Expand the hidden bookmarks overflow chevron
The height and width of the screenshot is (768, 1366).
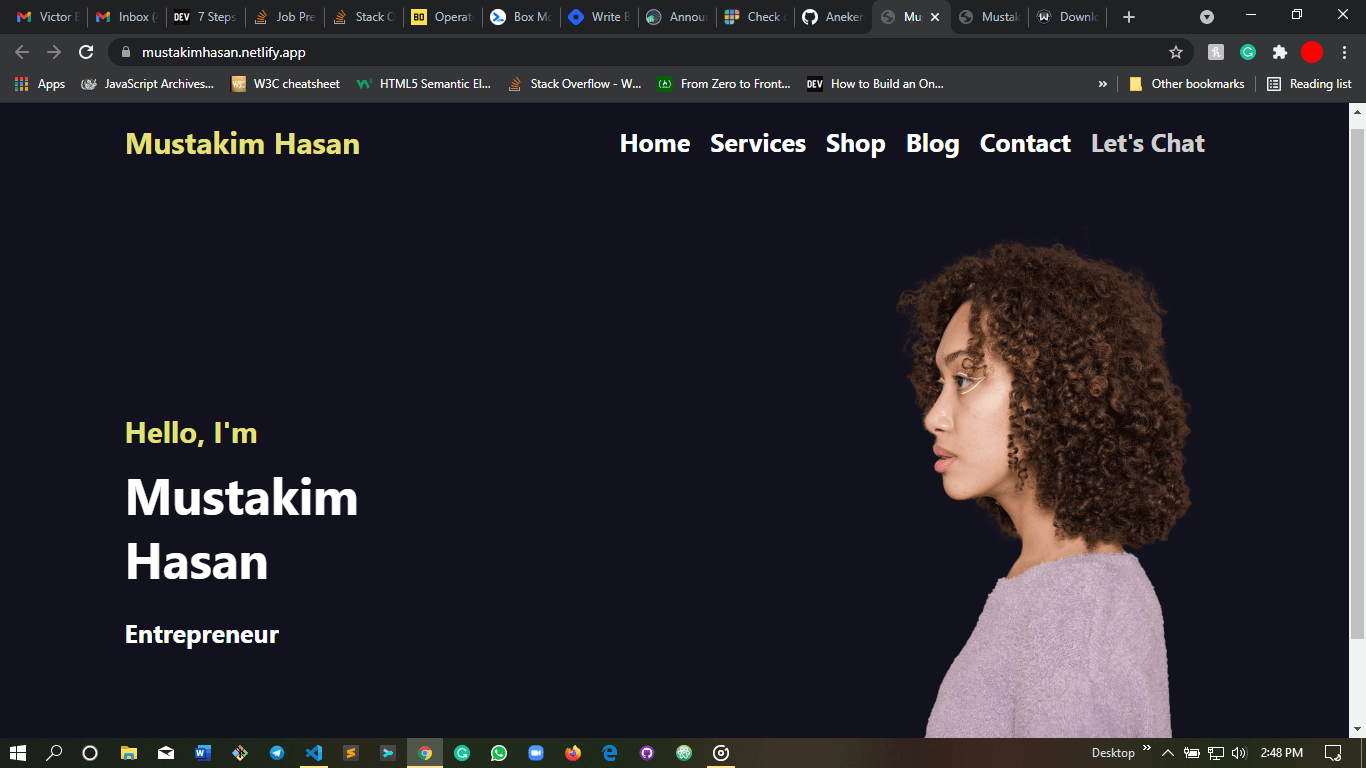tap(1103, 84)
